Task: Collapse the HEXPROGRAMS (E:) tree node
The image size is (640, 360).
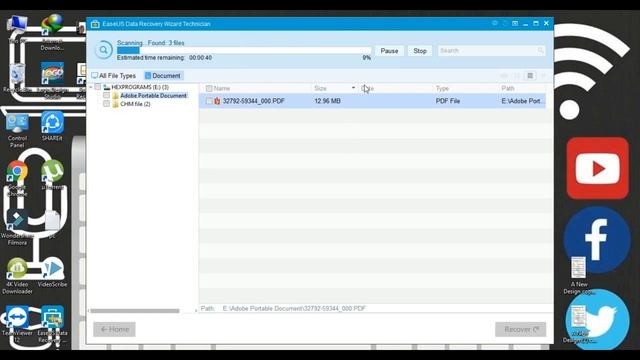Action: (x=91, y=87)
